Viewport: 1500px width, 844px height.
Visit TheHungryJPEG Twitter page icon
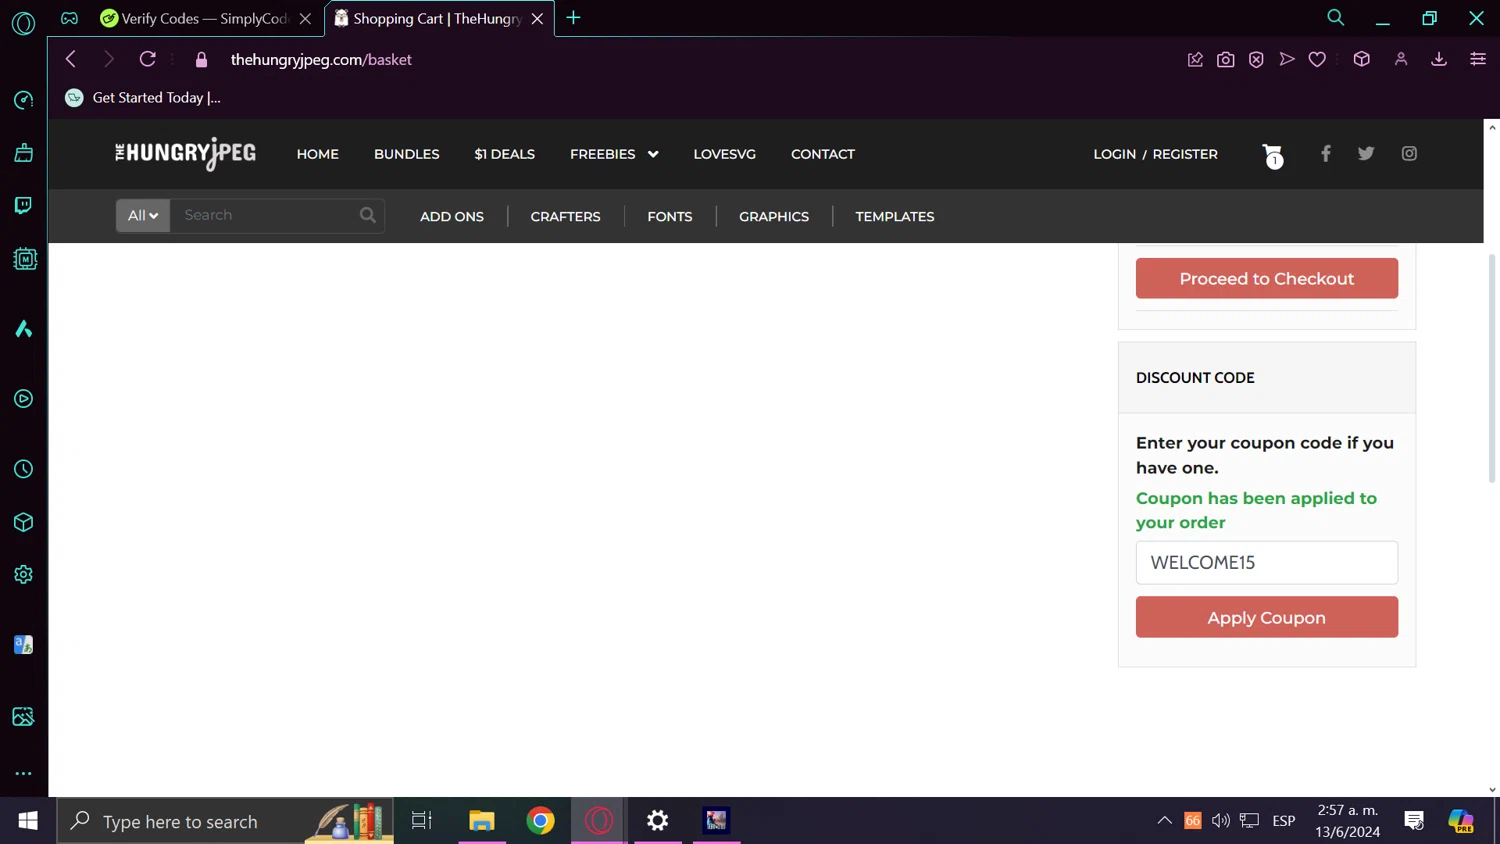[x=1366, y=153]
